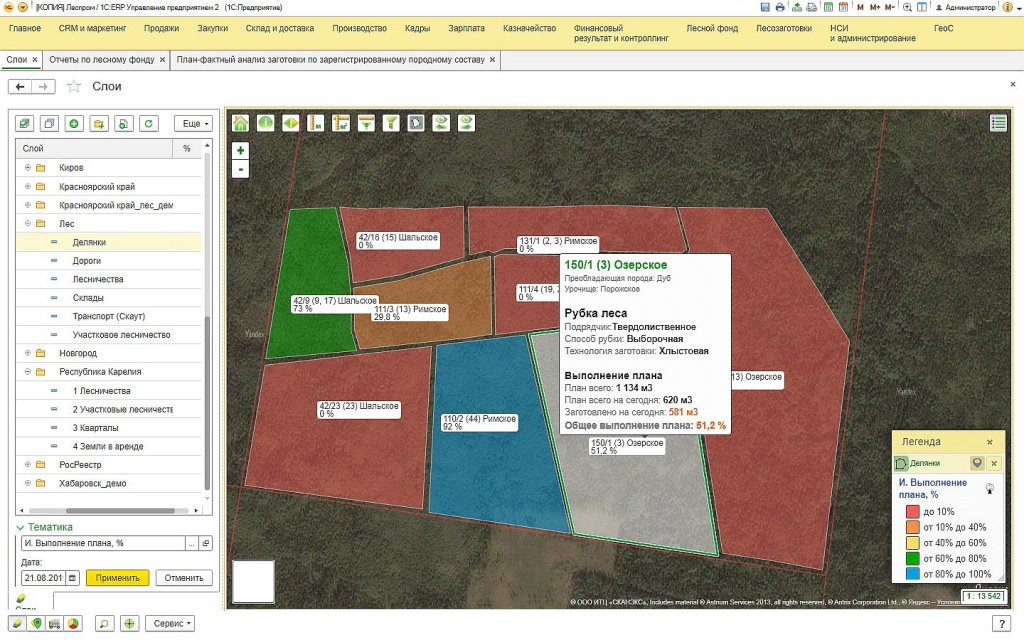Click the back navigation arrow

(20, 86)
